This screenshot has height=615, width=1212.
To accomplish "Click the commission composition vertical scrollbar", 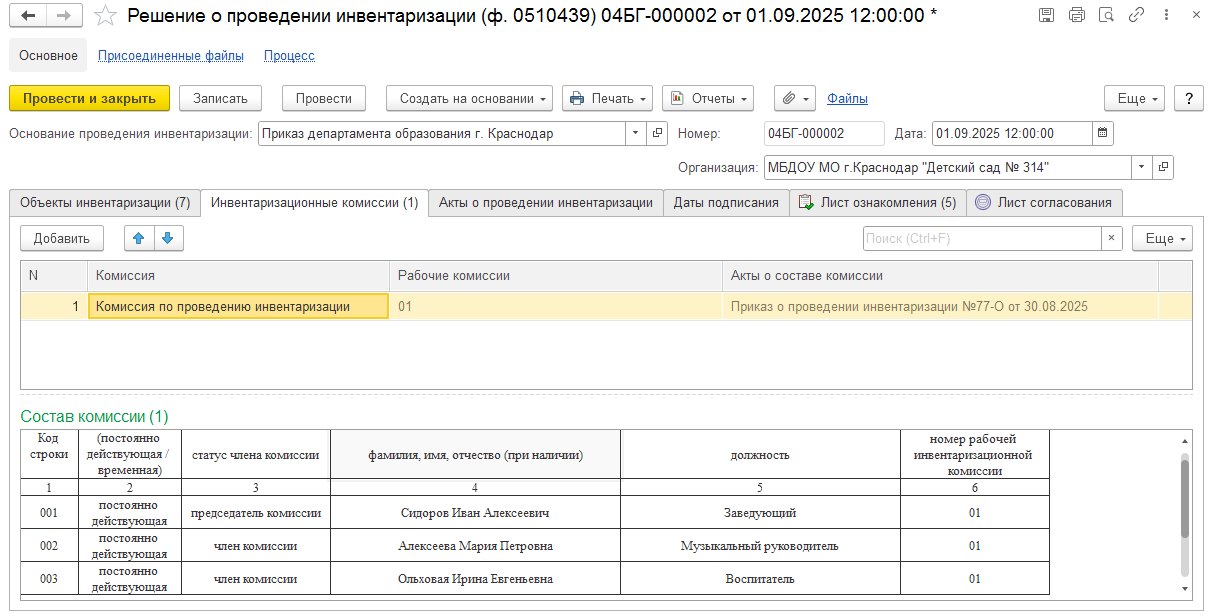I will [x=1185, y=500].
